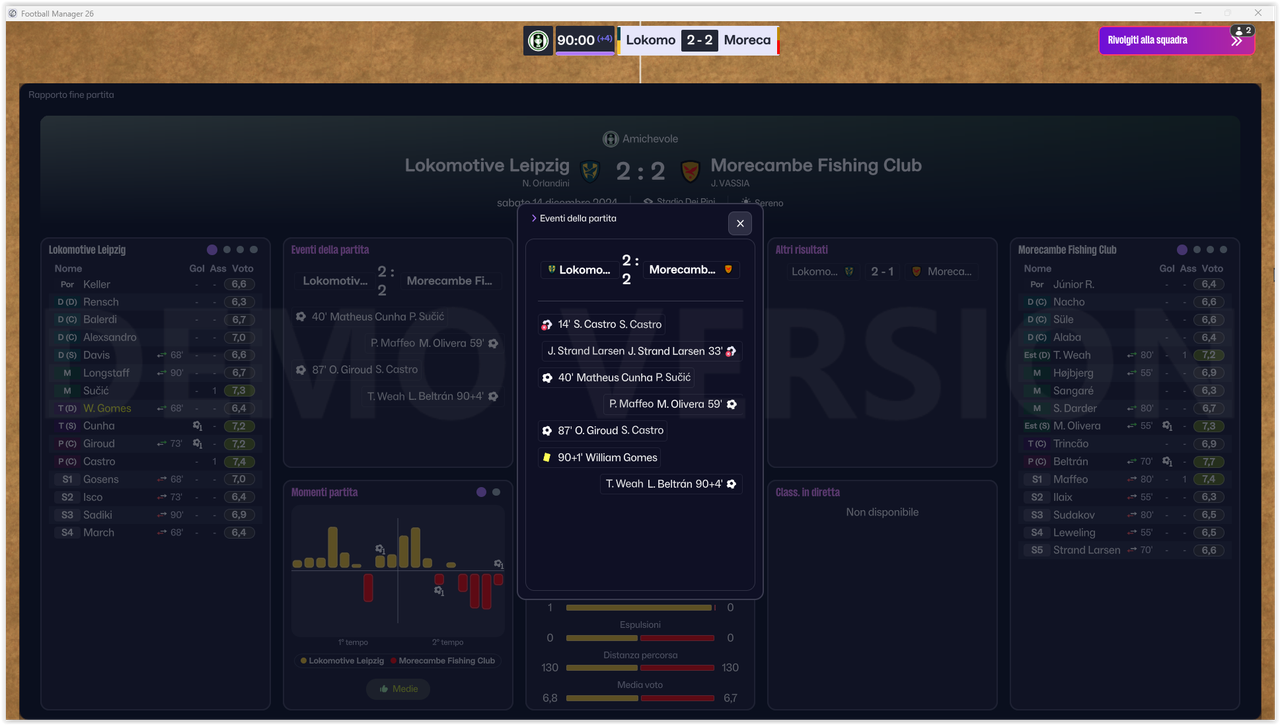Click the ball icon at 87' O. Giroud in popup
Image resolution: width=1280 pixels, height=725 pixels.
coord(547,431)
